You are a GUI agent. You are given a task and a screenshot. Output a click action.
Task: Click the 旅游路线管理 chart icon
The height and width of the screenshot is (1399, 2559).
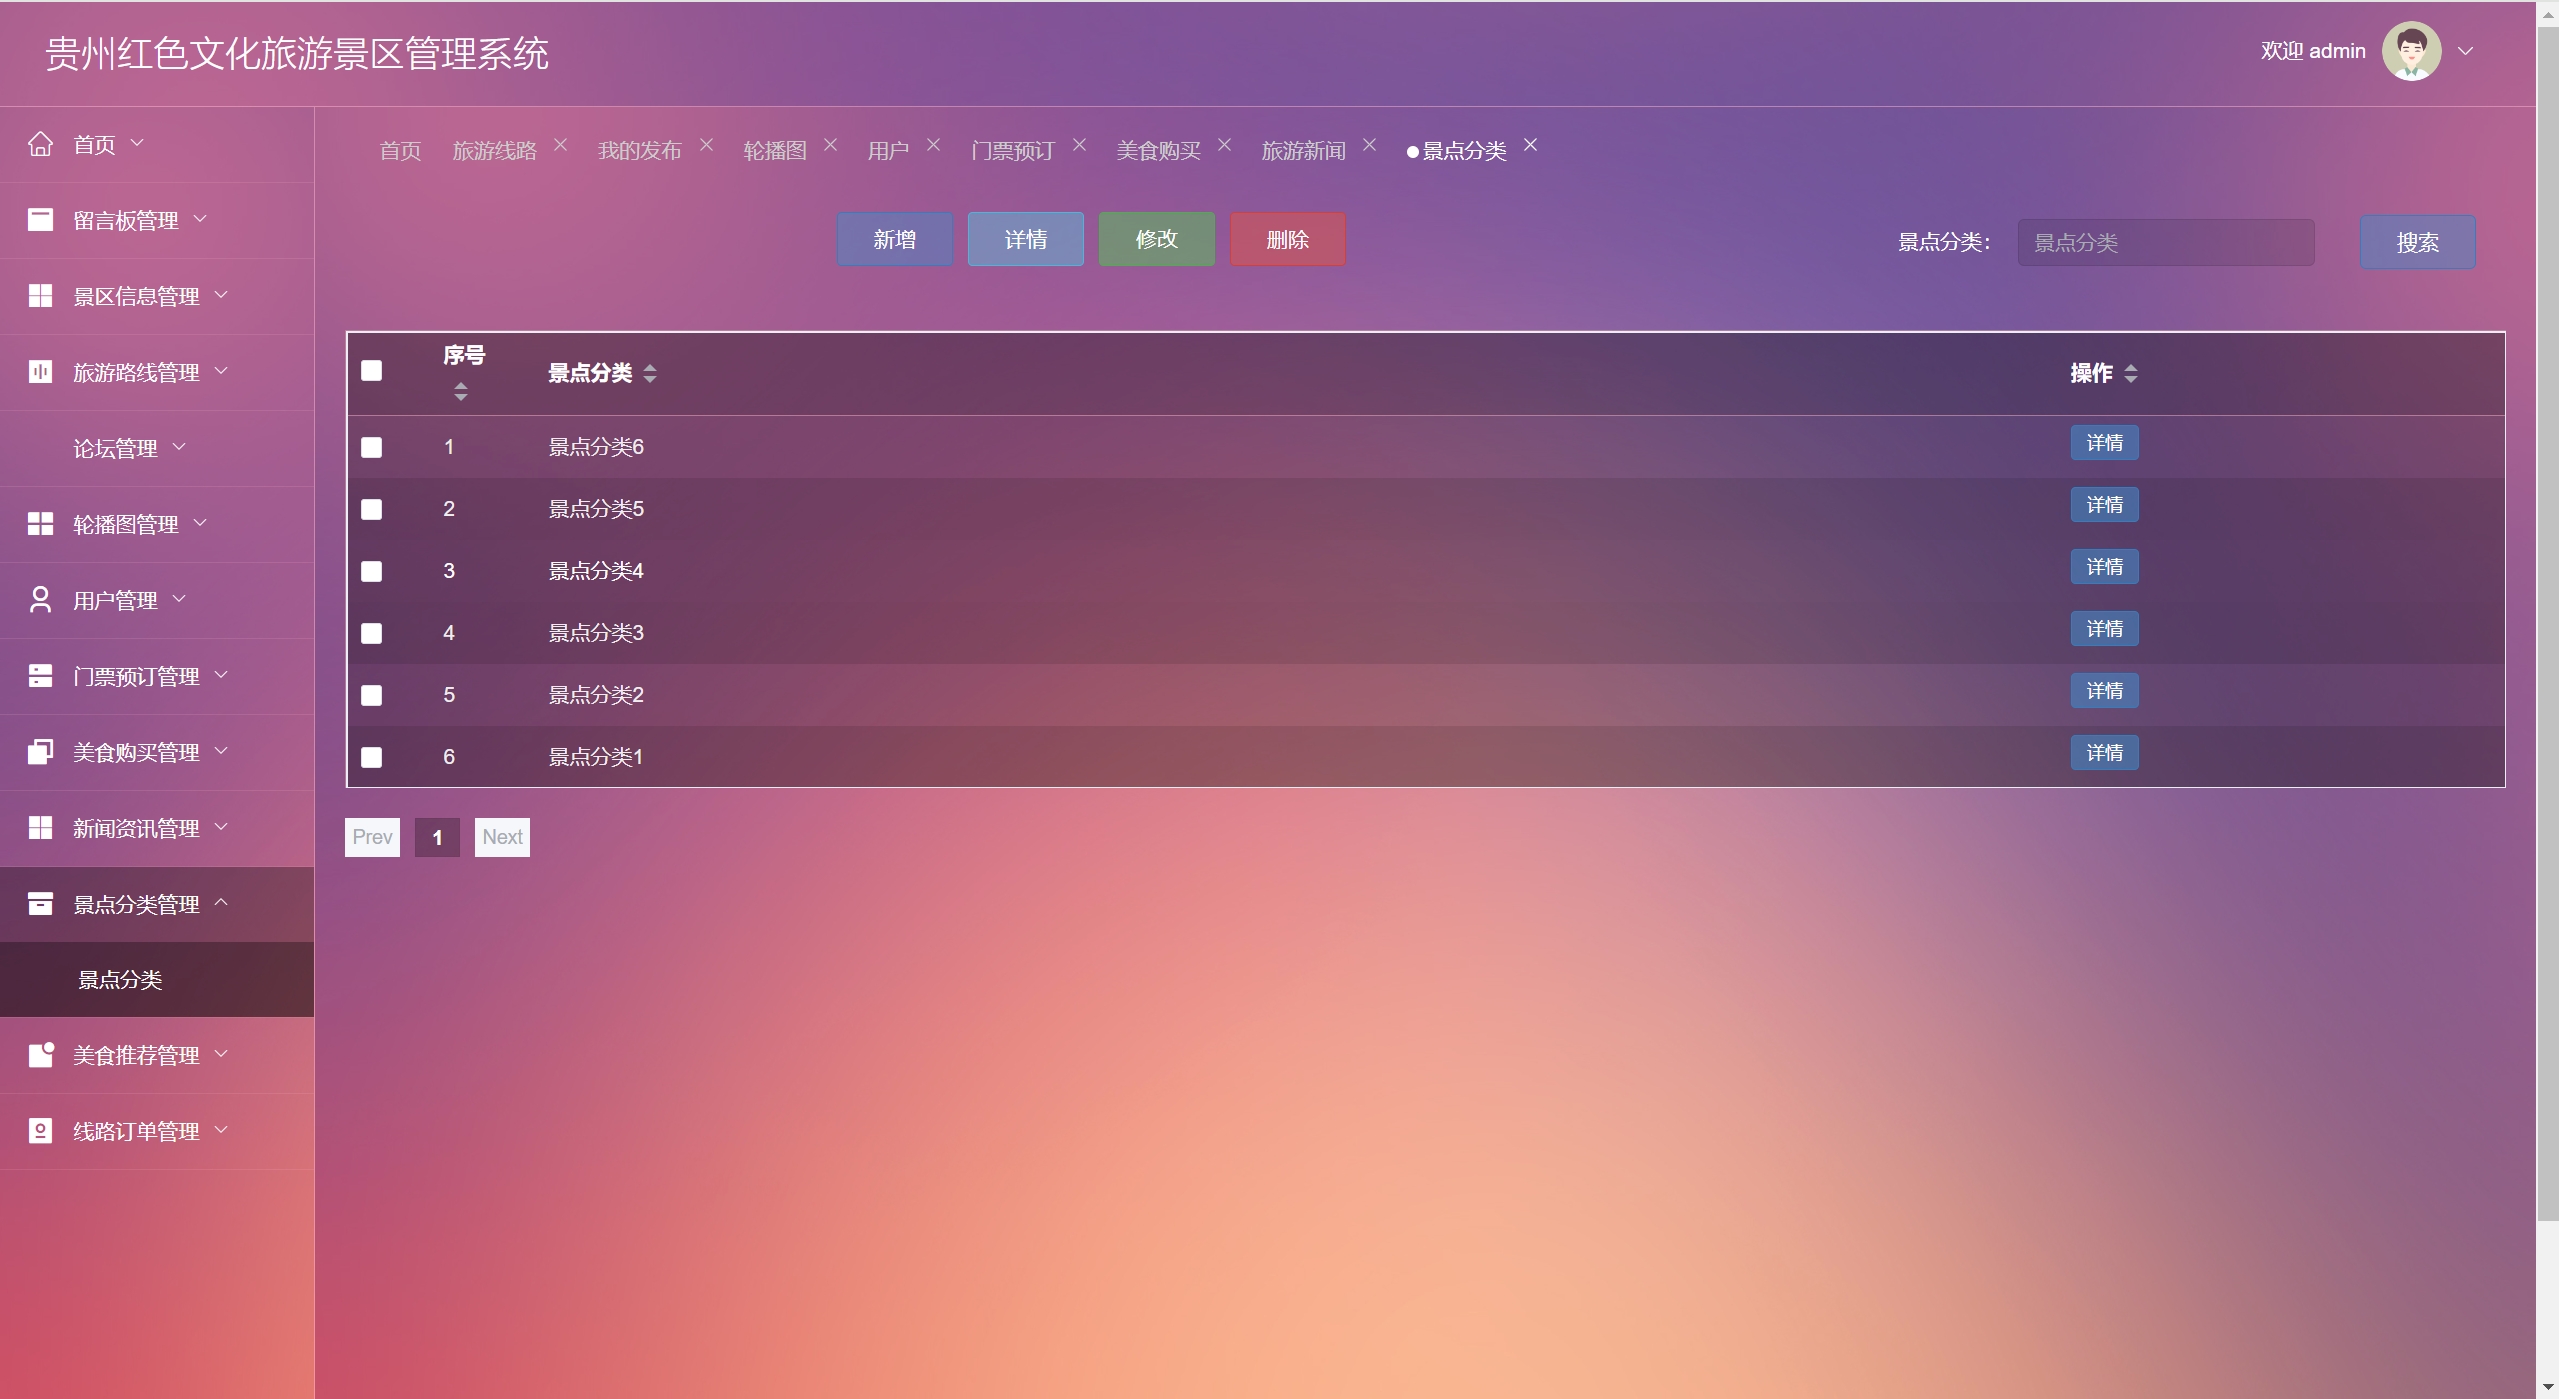(x=40, y=372)
